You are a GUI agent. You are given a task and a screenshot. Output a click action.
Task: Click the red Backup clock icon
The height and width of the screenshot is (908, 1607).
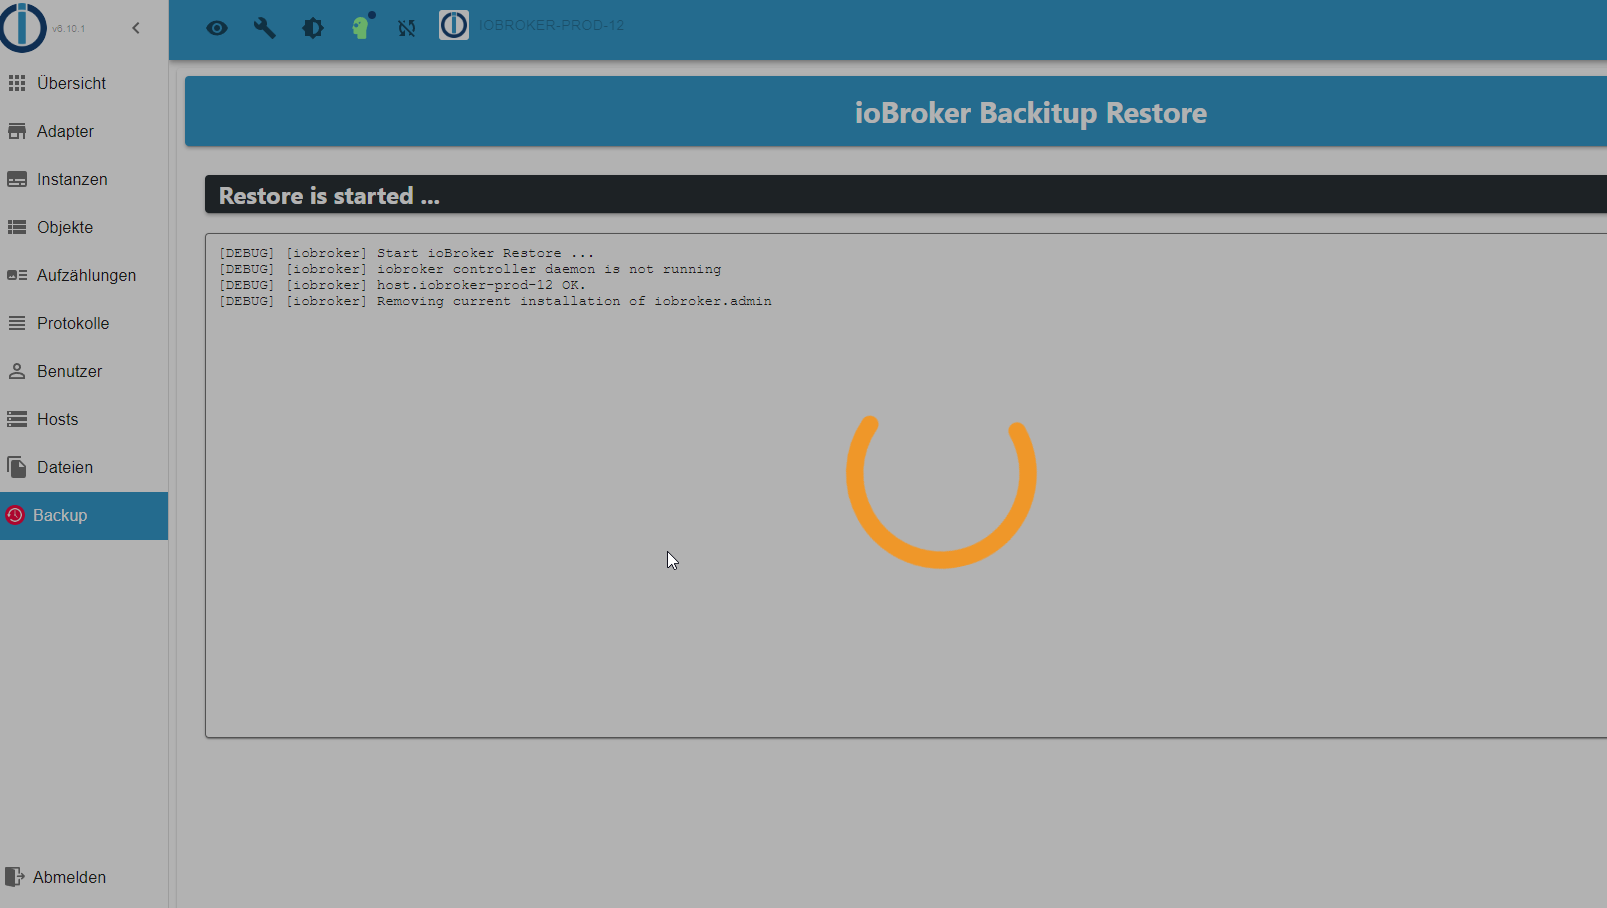pyautogui.click(x=15, y=515)
